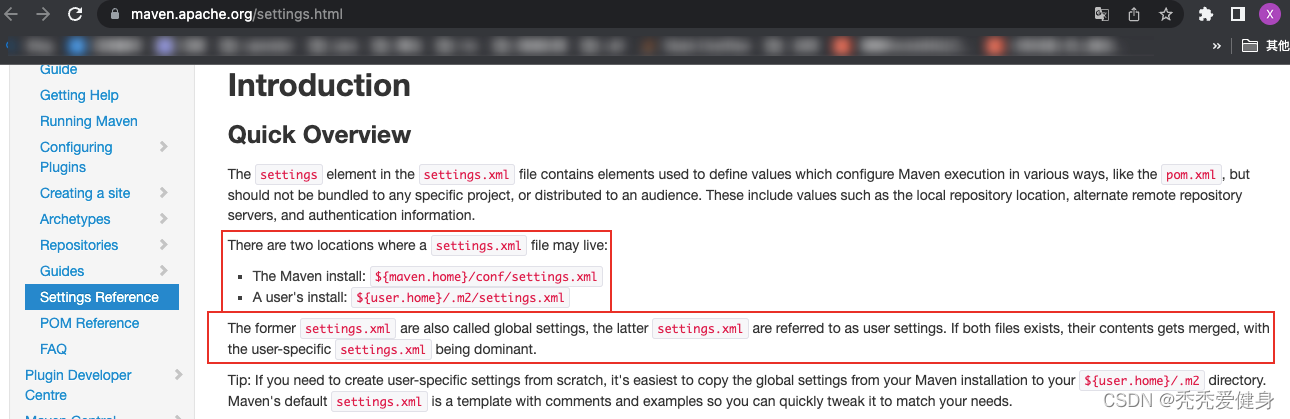Select the highlighted Settings Reference item
Screen dimensions: 1290x419
102,297
